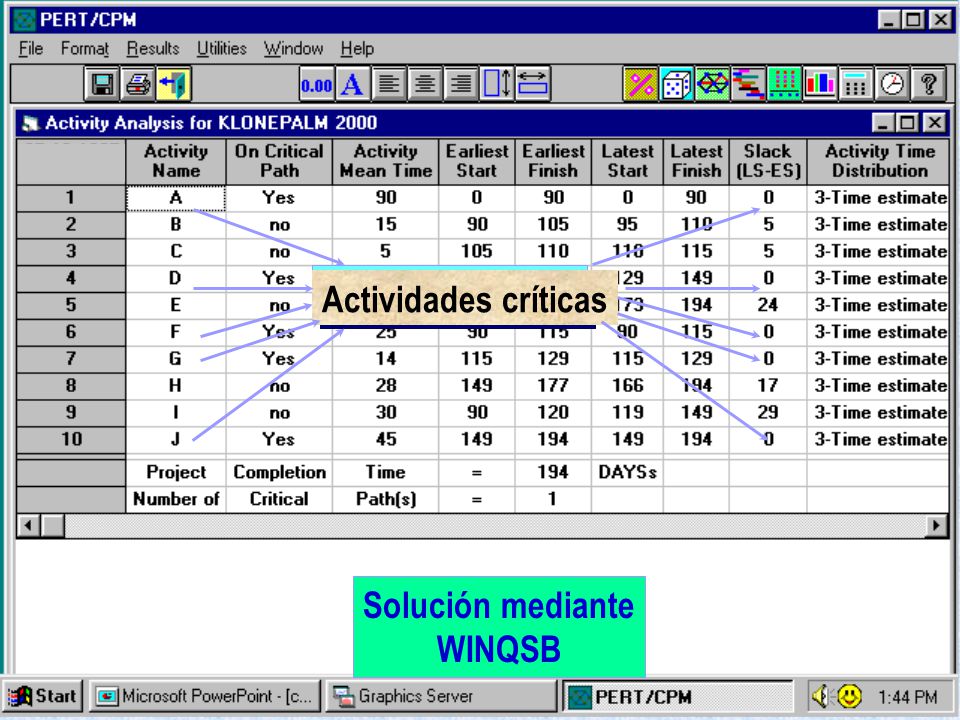This screenshot has height=720, width=960.
Task: Click the Save floppy disk icon
Action: point(102,84)
